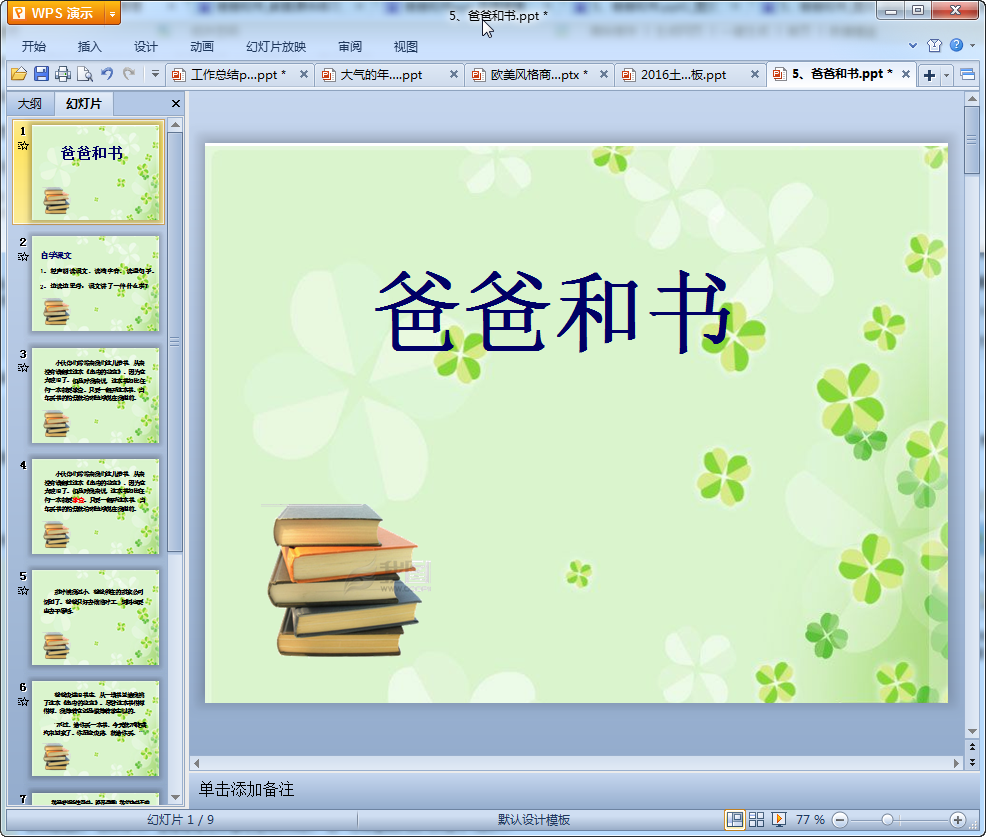This screenshot has width=986, height=837.
Task: Expand the quick access toolbar options arrow
Action: click(x=155, y=74)
